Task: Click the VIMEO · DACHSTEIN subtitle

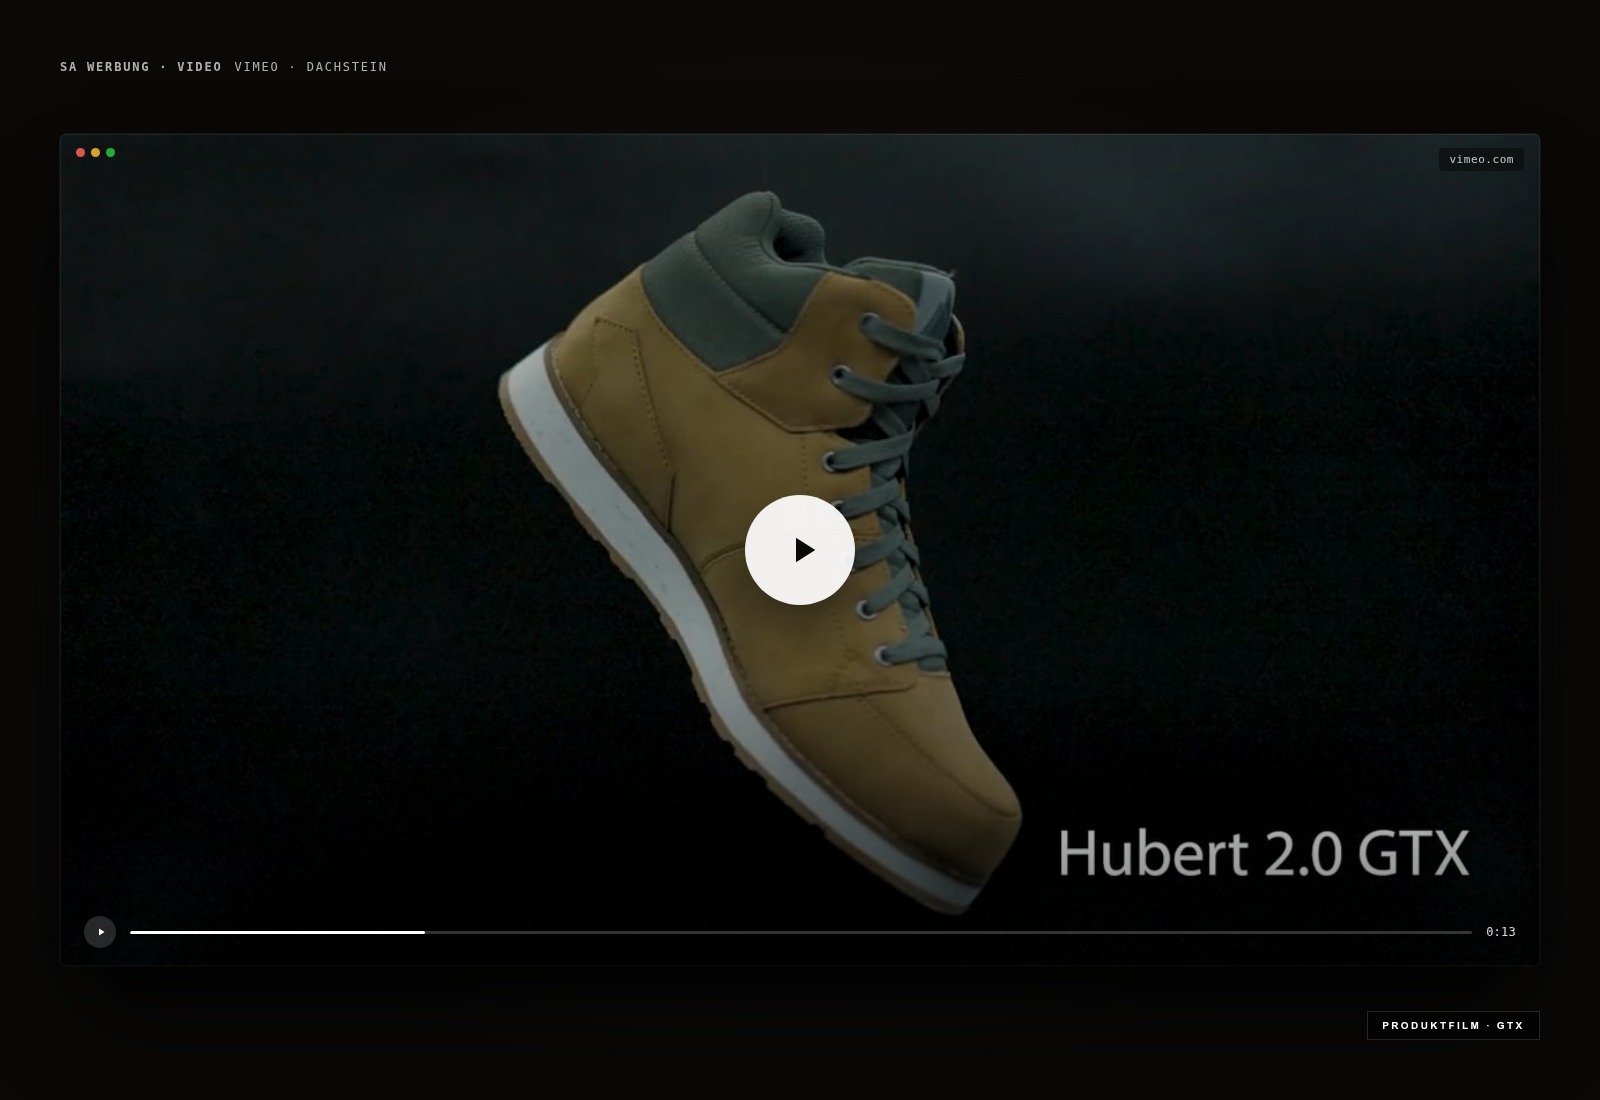Action: 311,67
